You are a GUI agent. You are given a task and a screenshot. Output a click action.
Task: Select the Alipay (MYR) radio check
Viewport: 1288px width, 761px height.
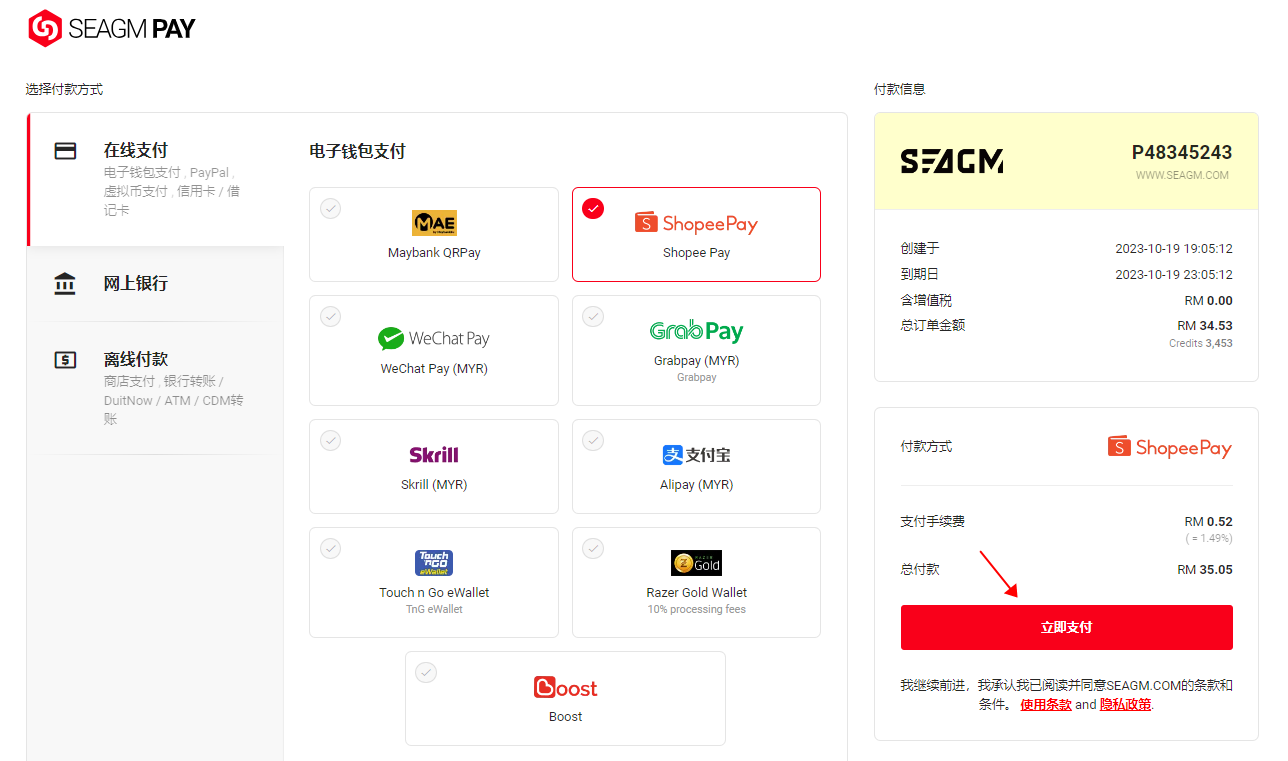593,440
